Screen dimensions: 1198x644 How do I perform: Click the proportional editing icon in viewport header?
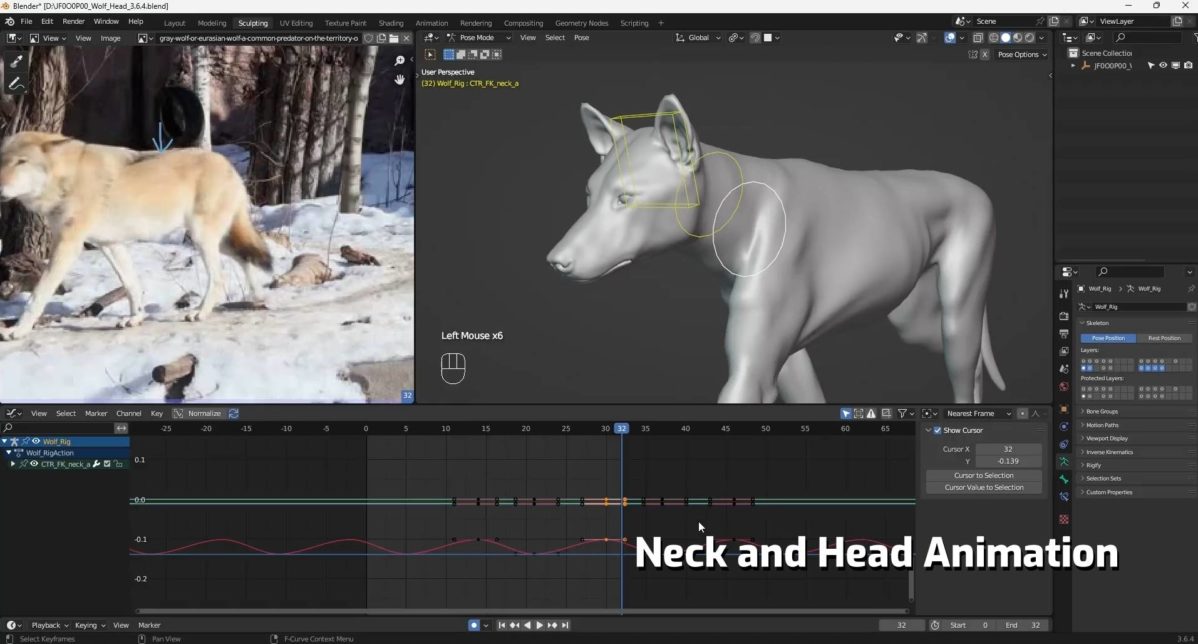pos(756,38)
